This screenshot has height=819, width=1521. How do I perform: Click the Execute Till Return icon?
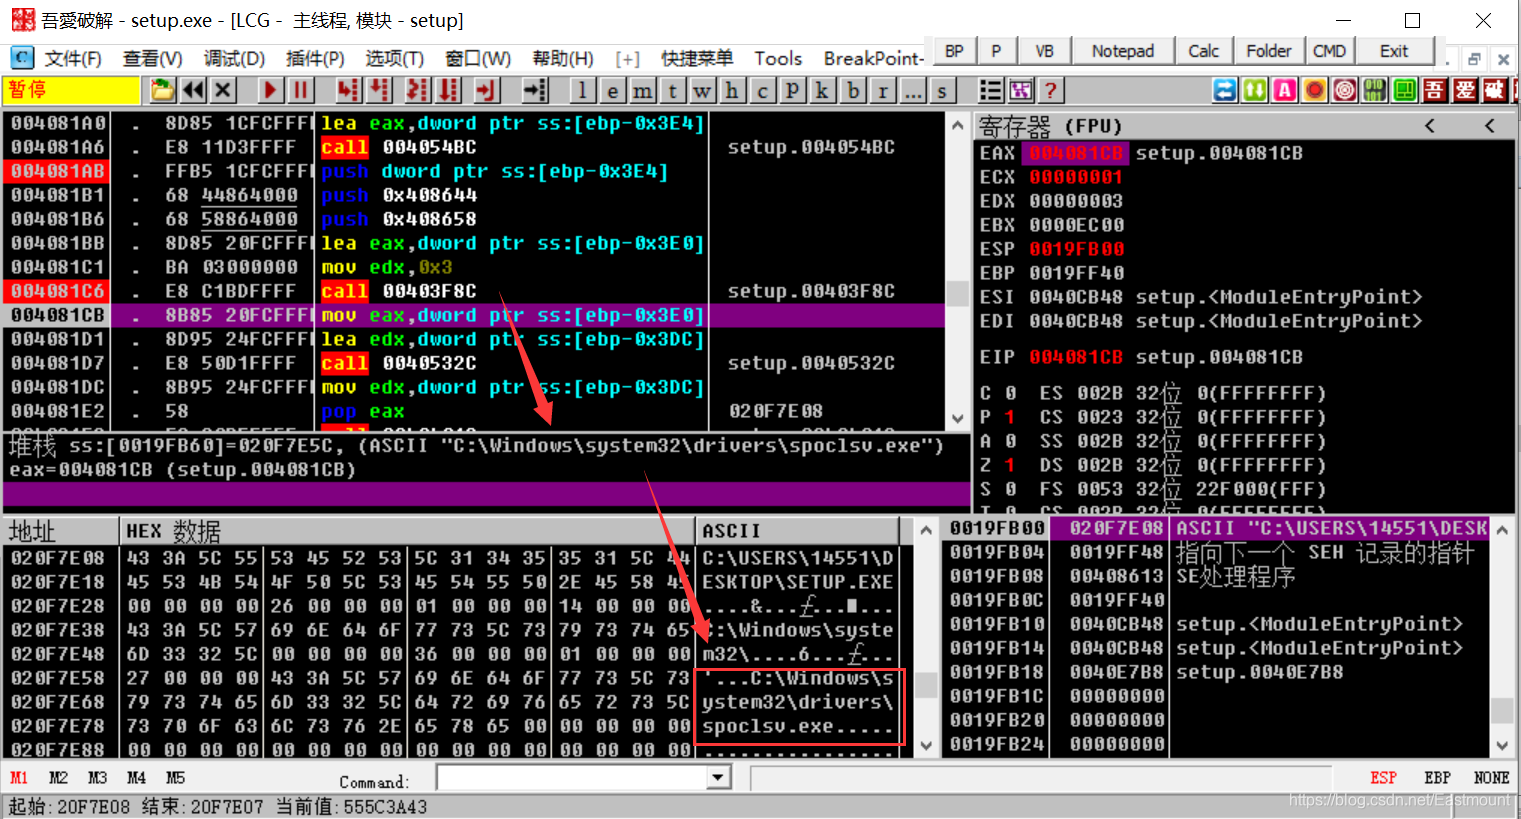click(x=487, y=90)
